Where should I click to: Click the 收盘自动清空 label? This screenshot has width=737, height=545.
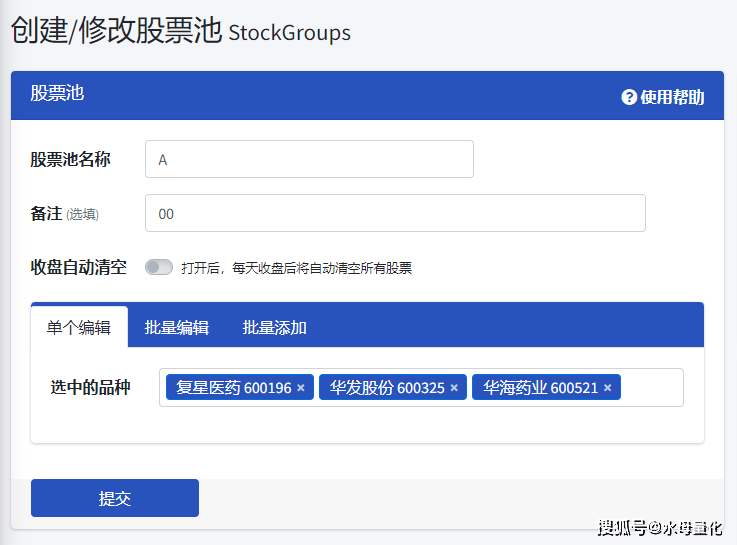click(78, 267)
